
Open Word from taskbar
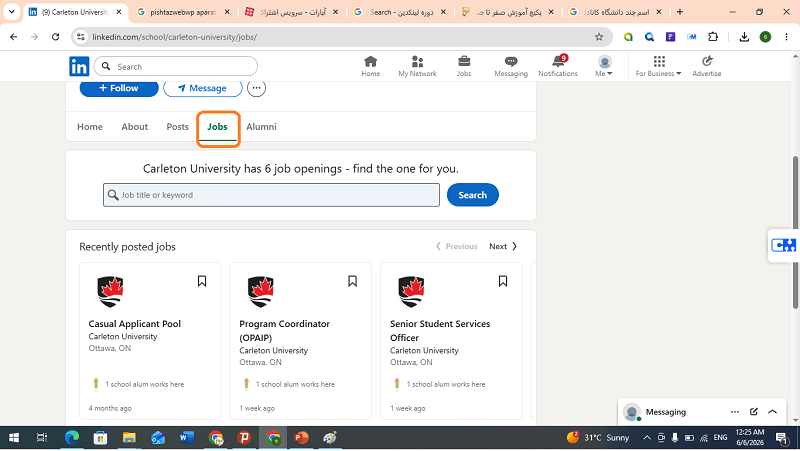click(186, 438)
